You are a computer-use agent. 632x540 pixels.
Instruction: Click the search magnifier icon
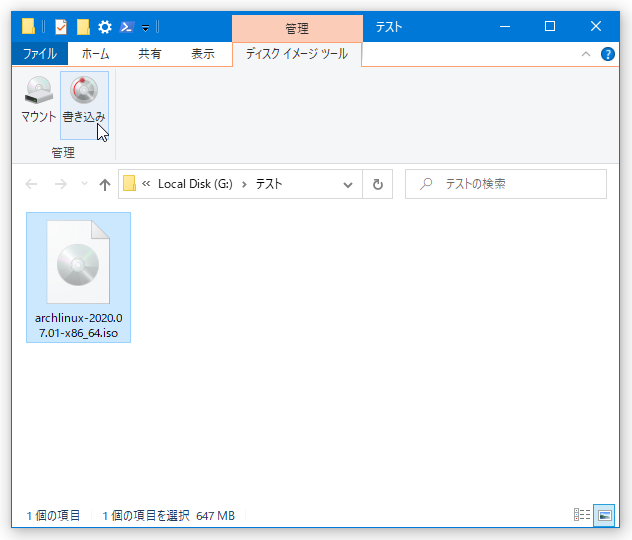pos(426,184)
